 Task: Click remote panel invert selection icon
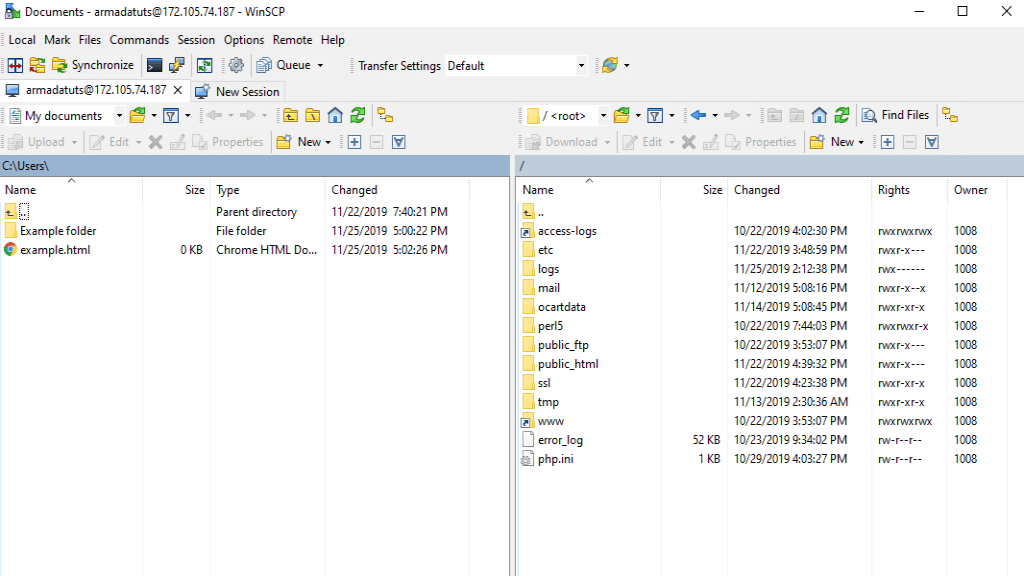click(x=932, y=142)
